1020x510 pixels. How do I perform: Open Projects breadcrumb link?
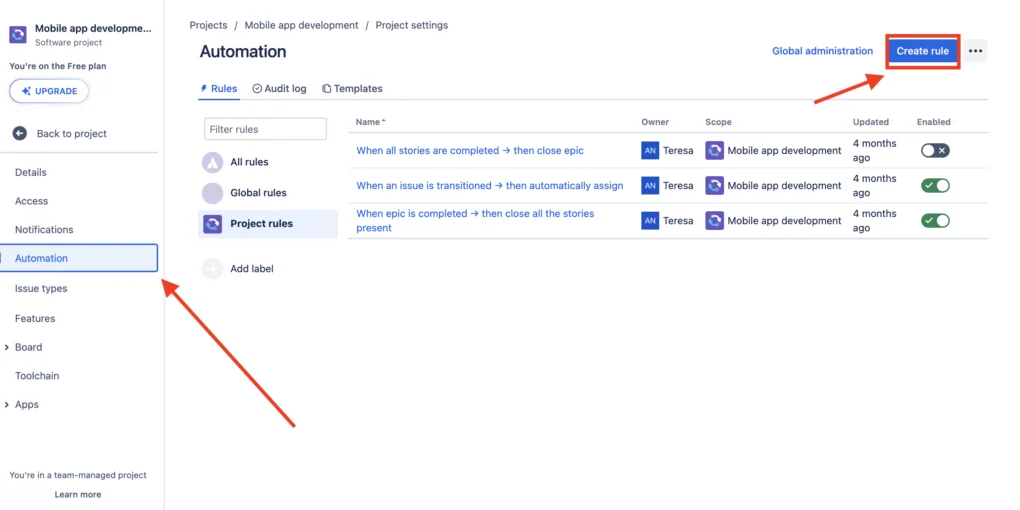click(208, 25)
